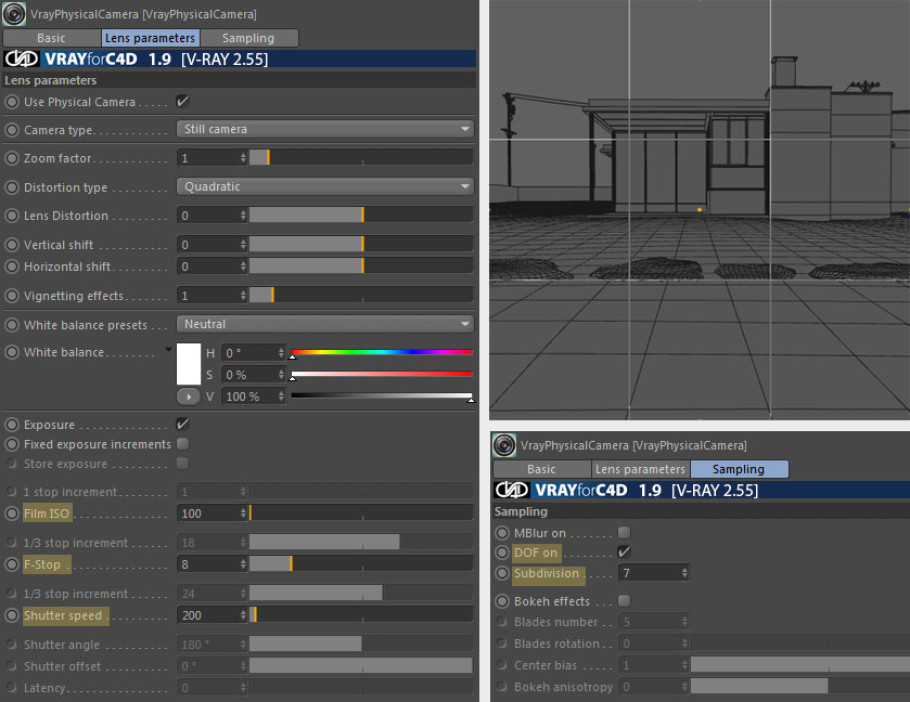Open the White balance presets dropdown showing Neutral

tap(325, 324)
